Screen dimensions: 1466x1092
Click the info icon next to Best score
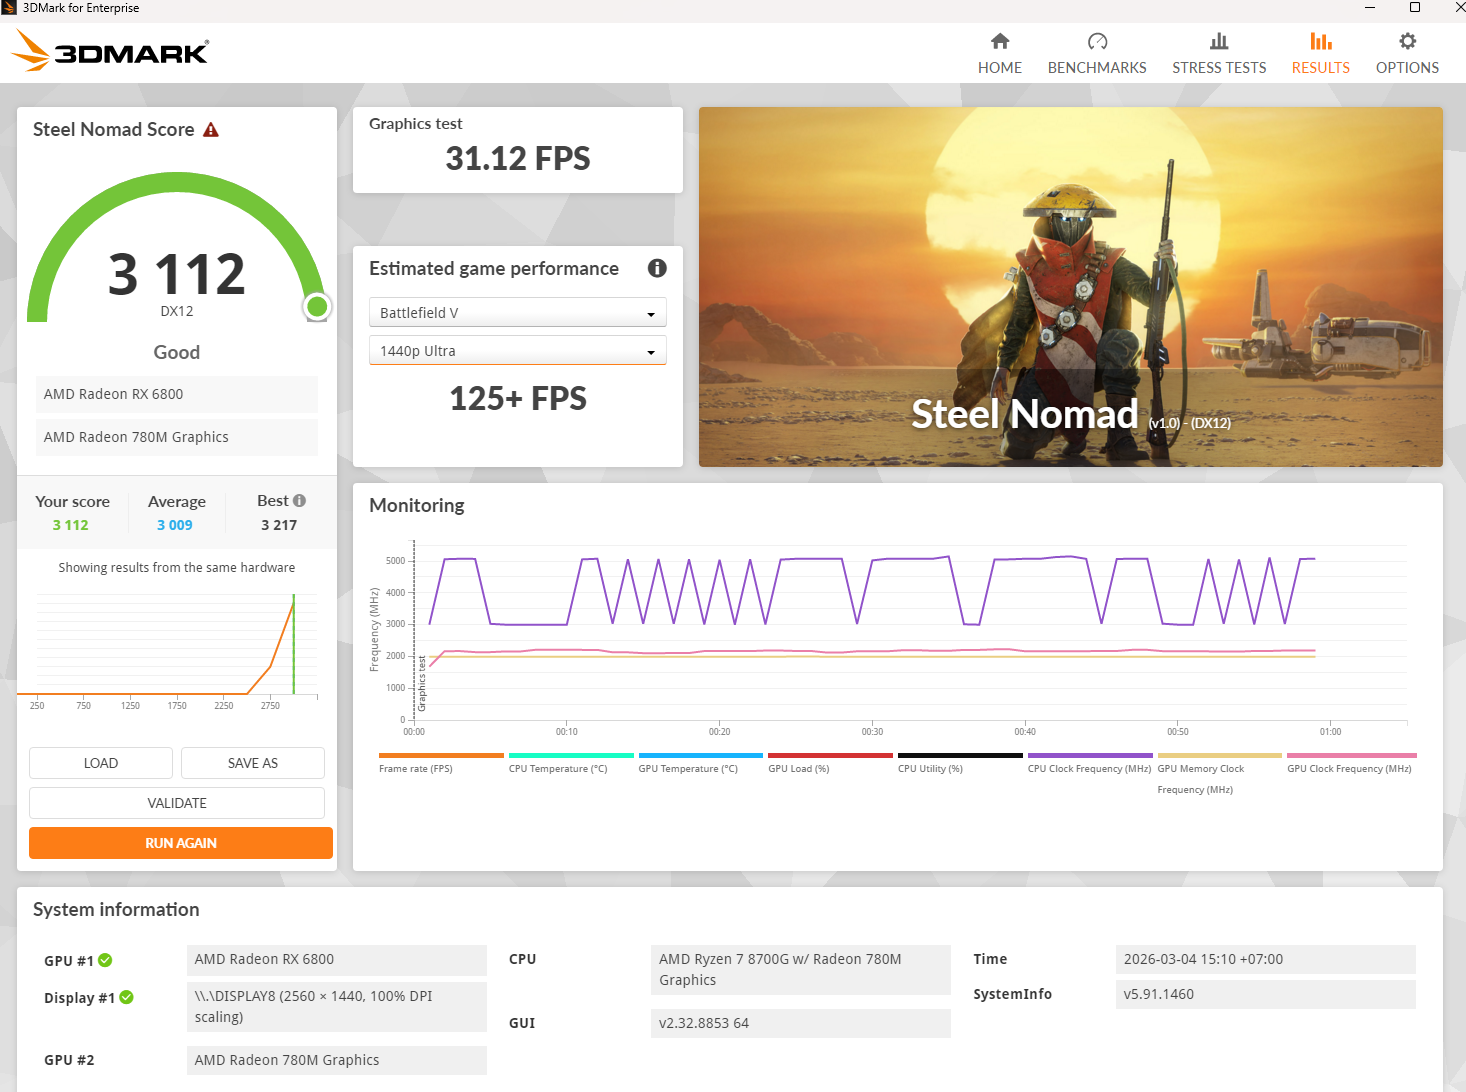pos(301,499)
